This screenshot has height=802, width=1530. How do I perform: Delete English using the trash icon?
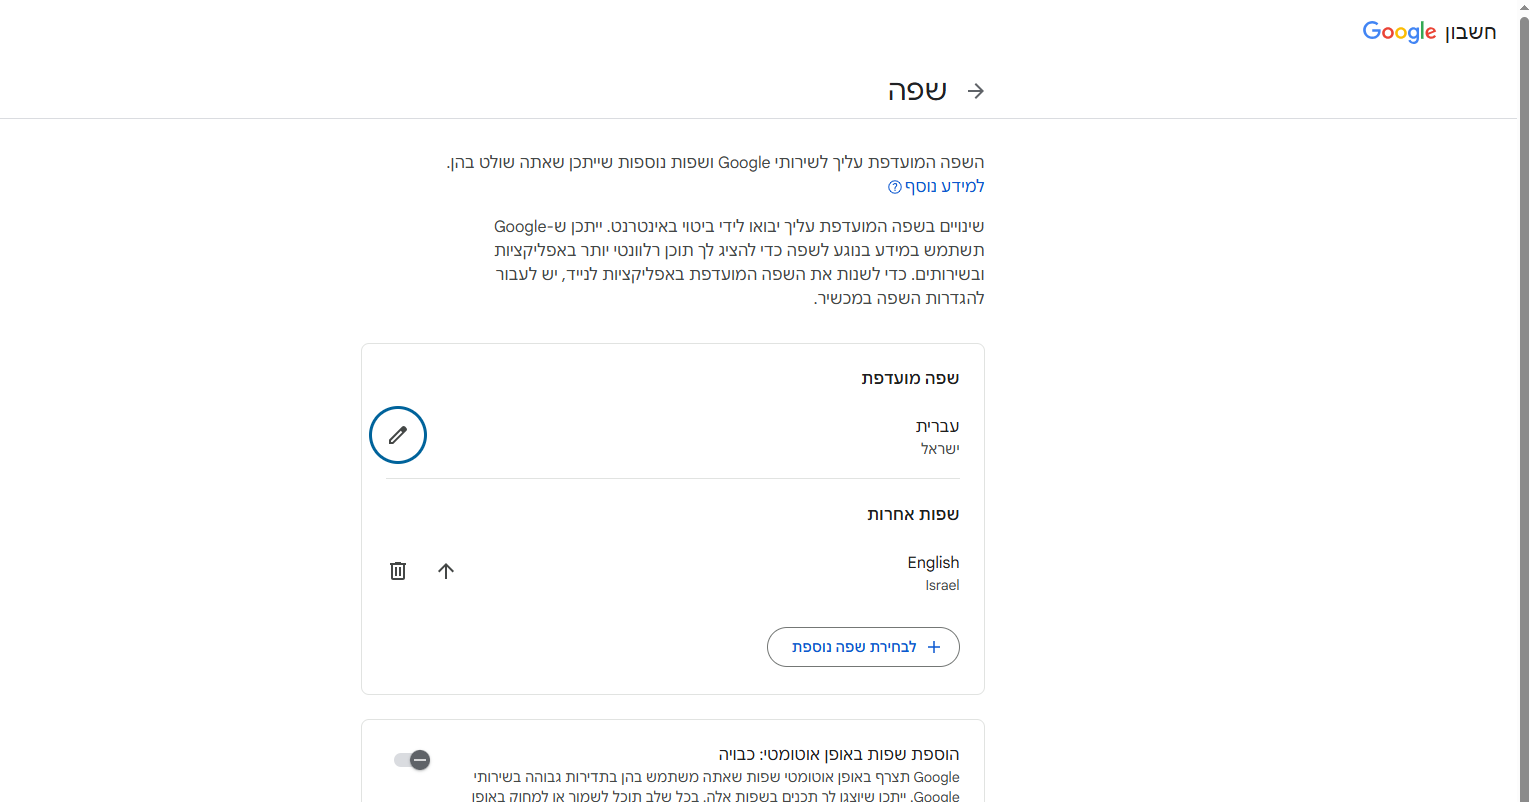point(398,571)
